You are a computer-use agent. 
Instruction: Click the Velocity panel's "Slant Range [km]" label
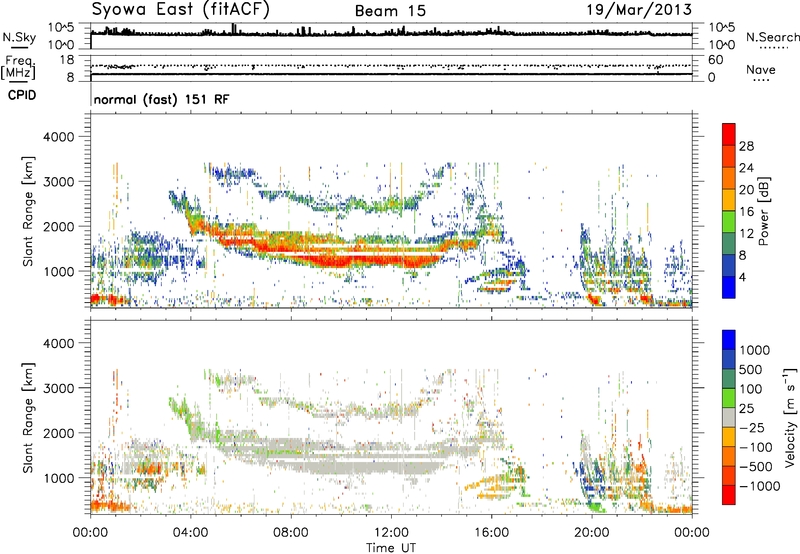28,417
